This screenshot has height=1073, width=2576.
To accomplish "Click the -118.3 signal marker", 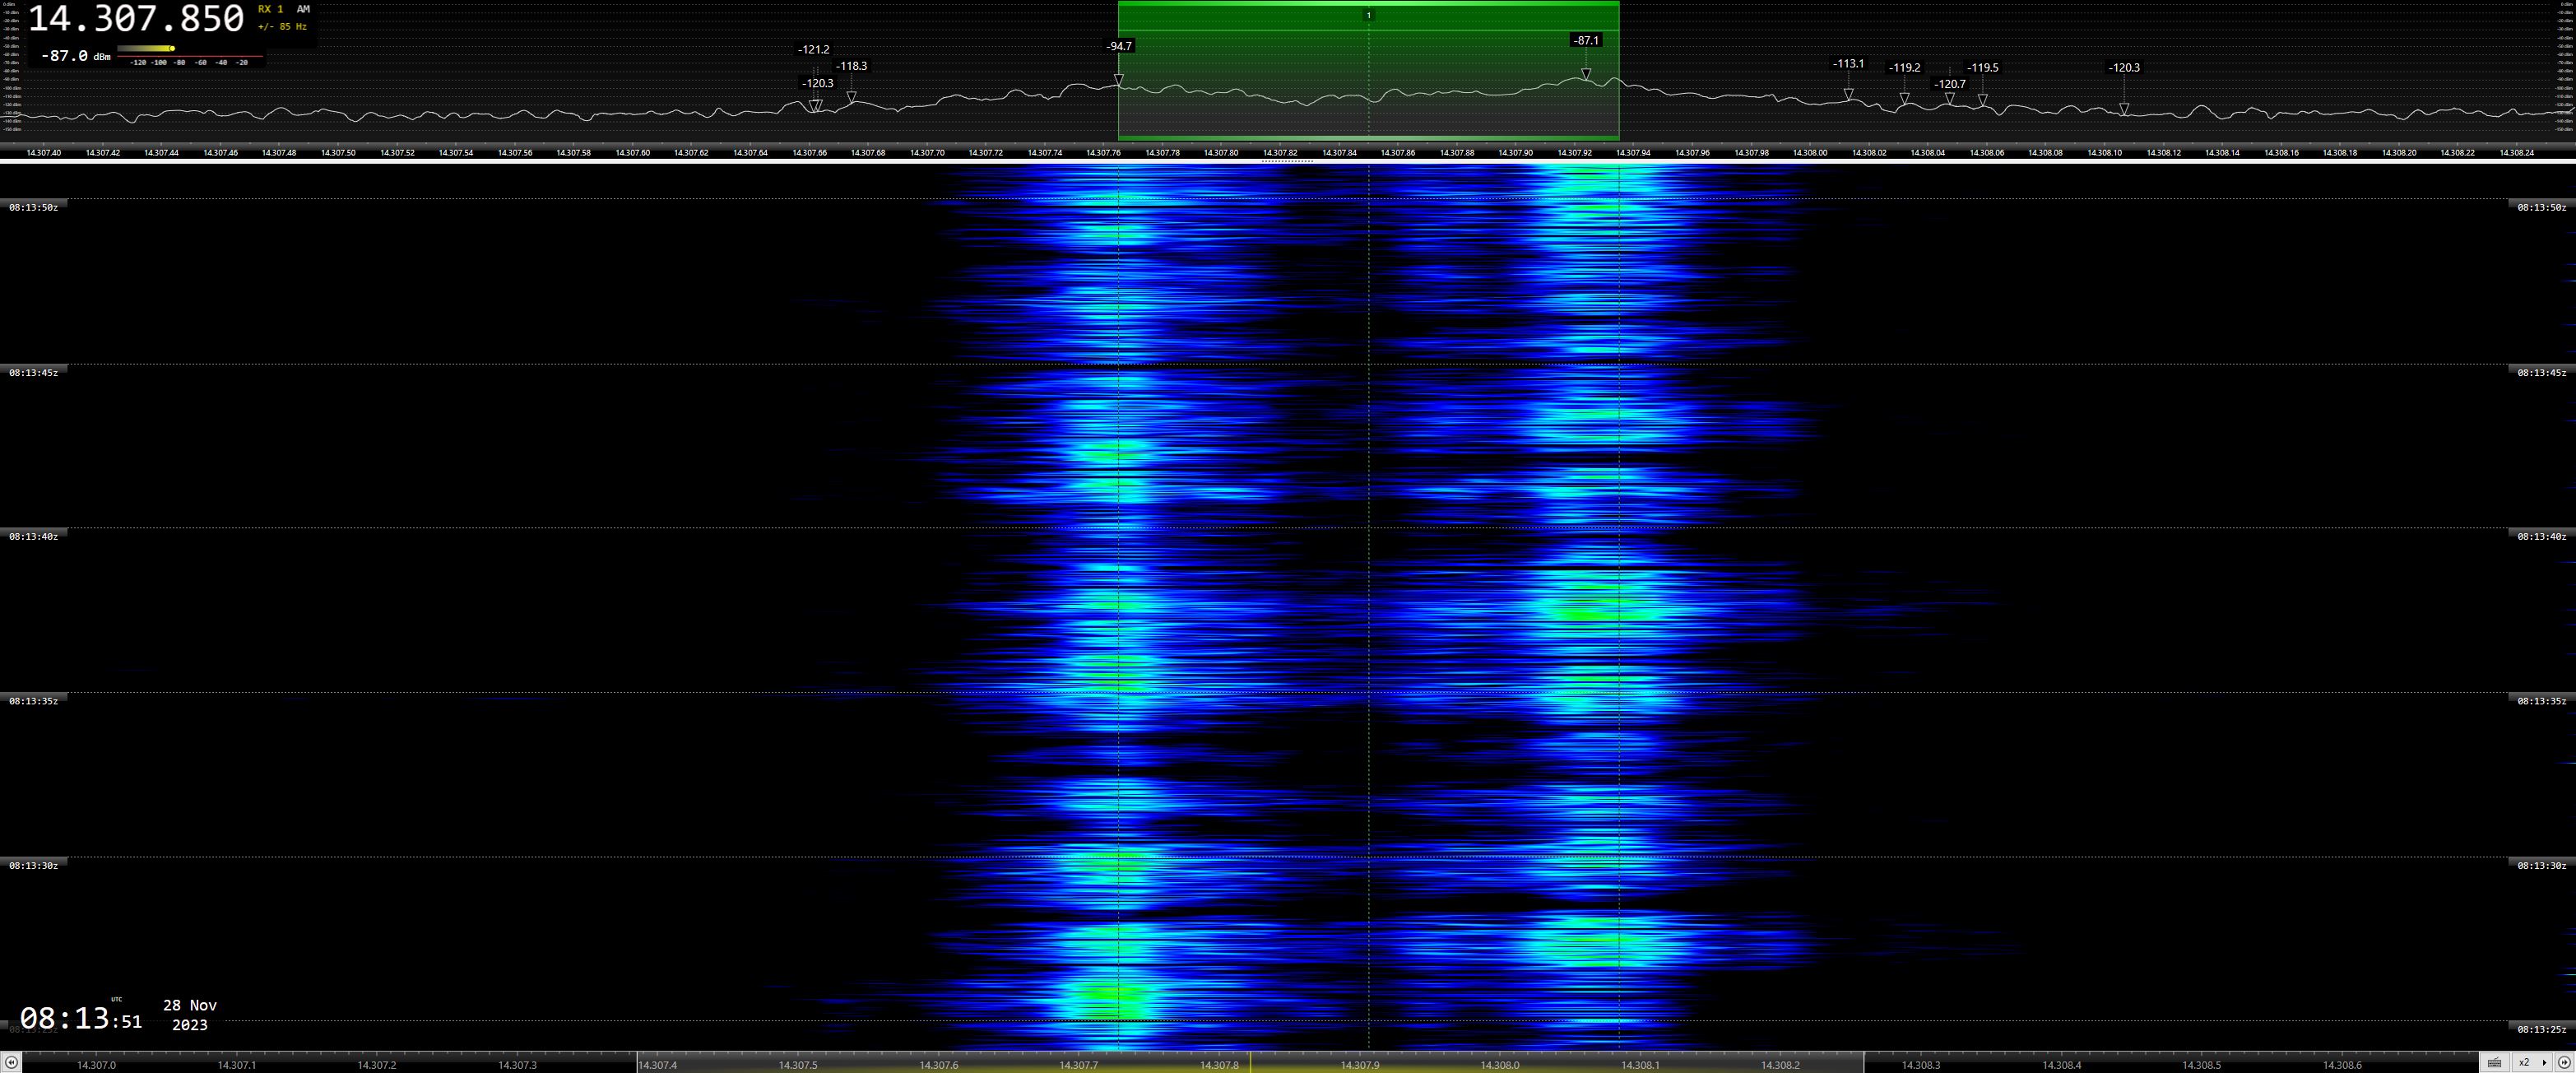I will 852,66.
